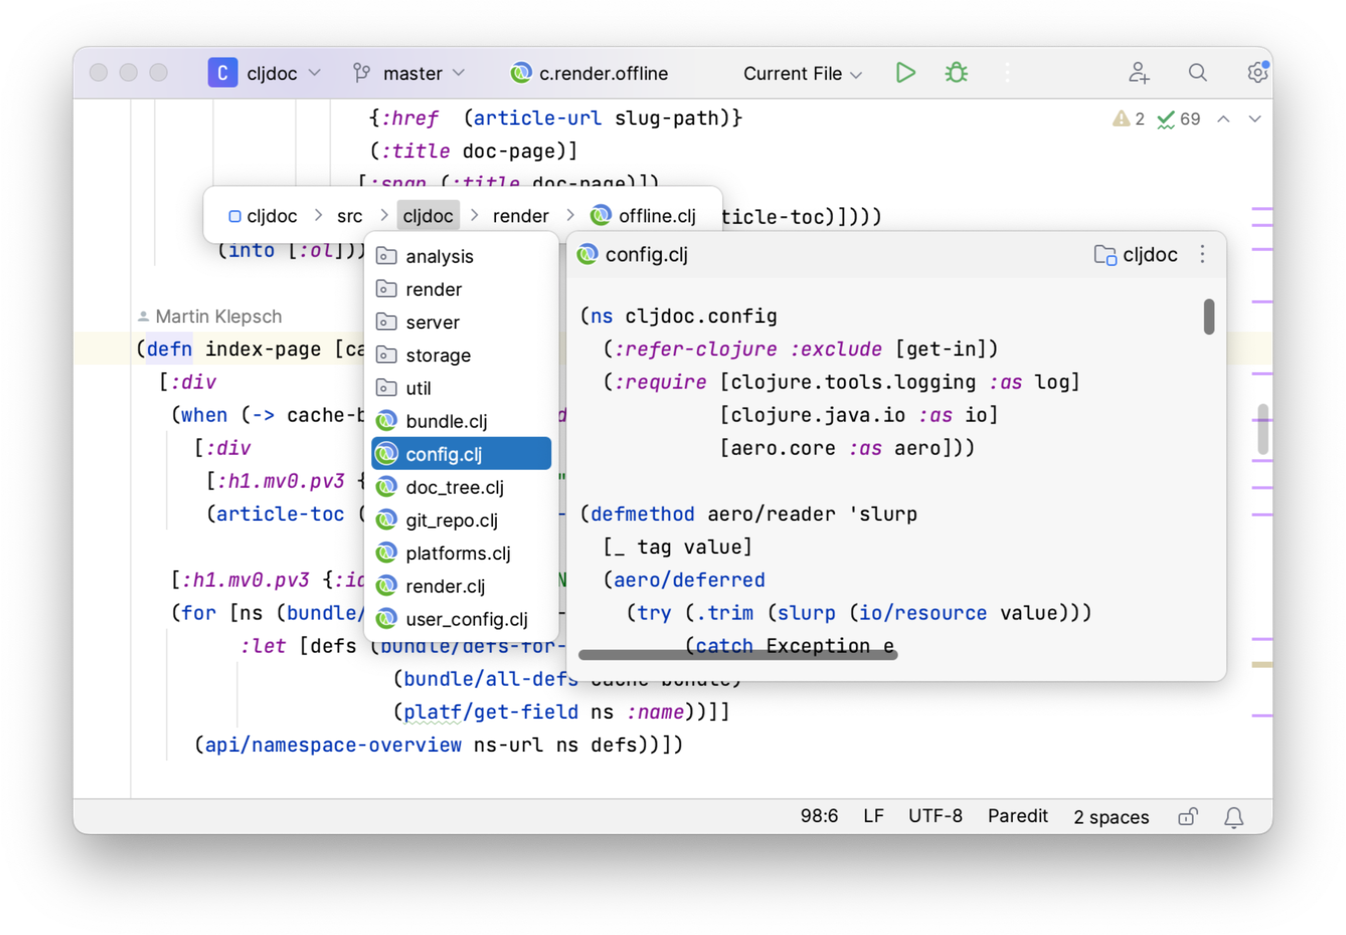This screenshot has width=1346, height=935.
Task: Open the storage folder in popup list
Action: [x=461, y=355]
